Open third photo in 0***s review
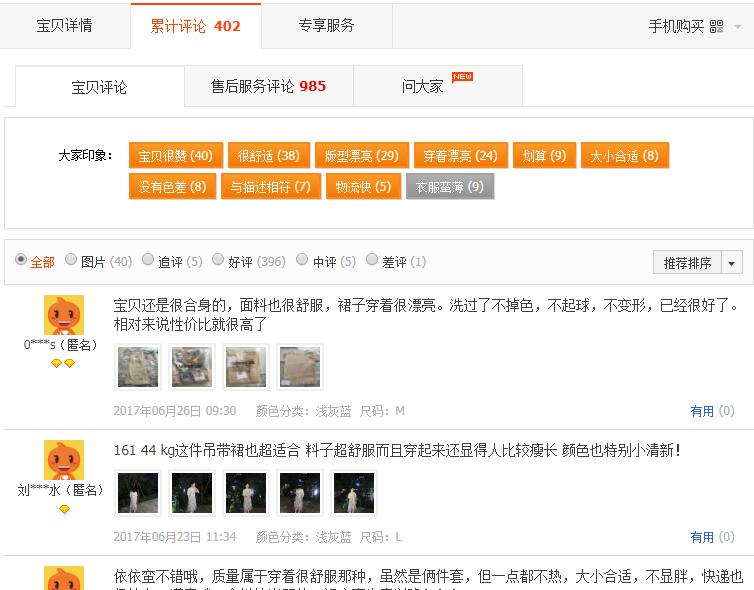This screenshot has height=590, width=754. [x=246, y=367]
